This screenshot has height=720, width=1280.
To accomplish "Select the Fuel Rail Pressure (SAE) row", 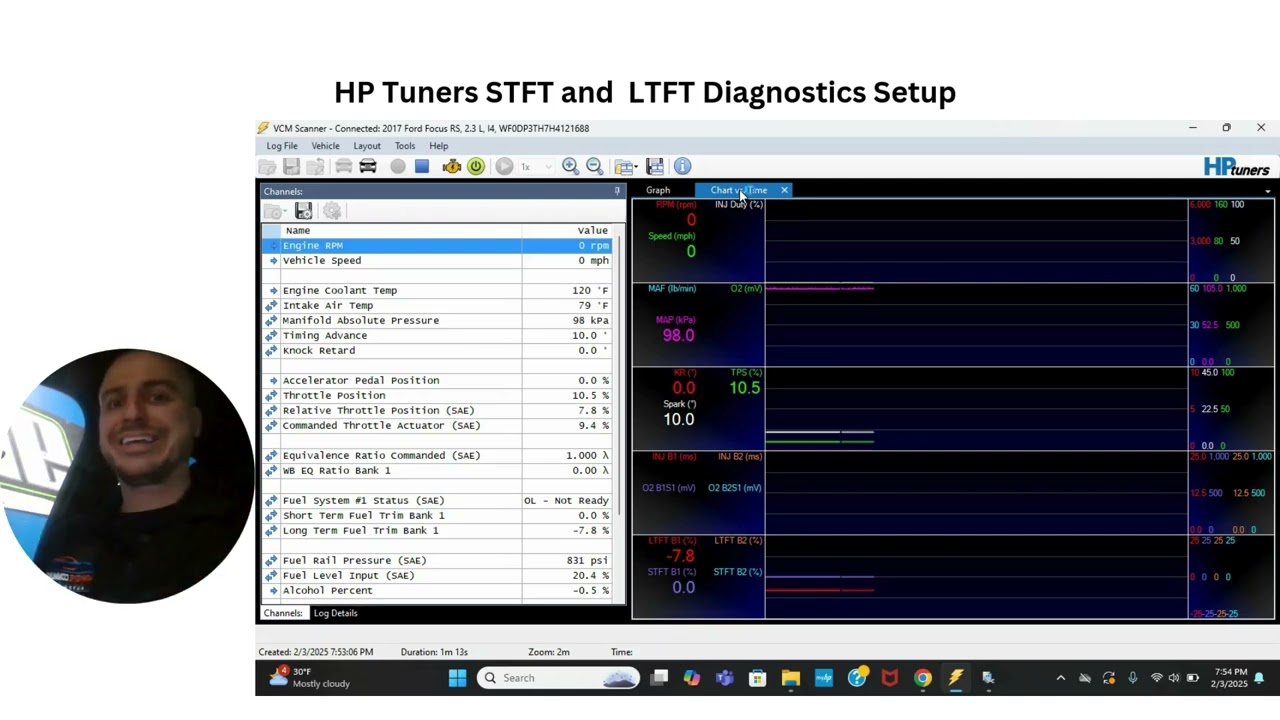I will tap(438, 560).
